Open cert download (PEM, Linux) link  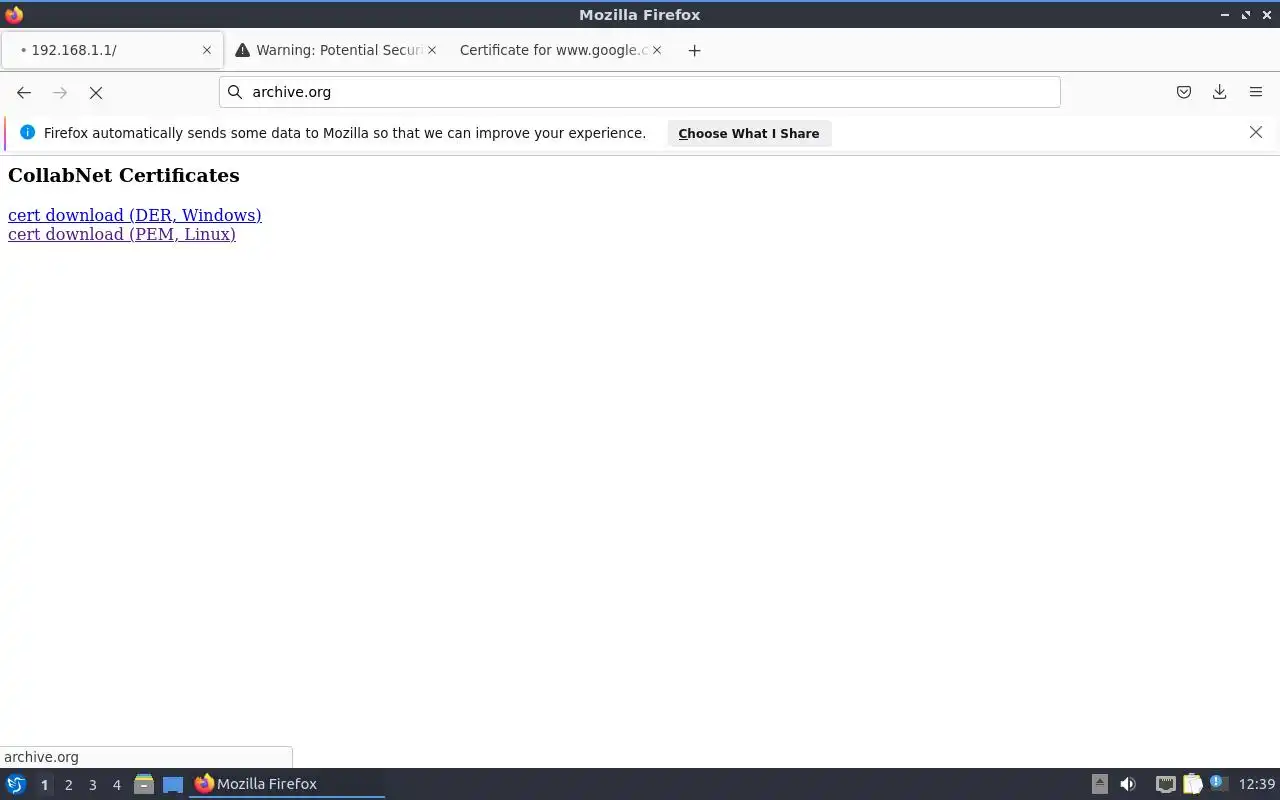(x=122, y=234)
